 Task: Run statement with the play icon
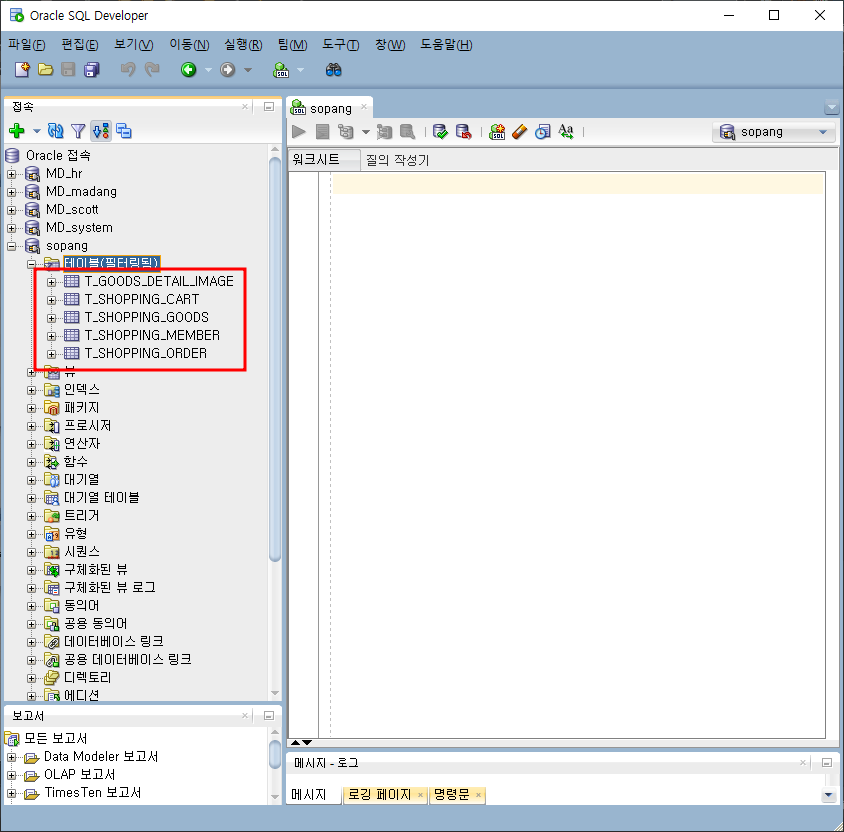pyautogui.click(x=299, y=131)
